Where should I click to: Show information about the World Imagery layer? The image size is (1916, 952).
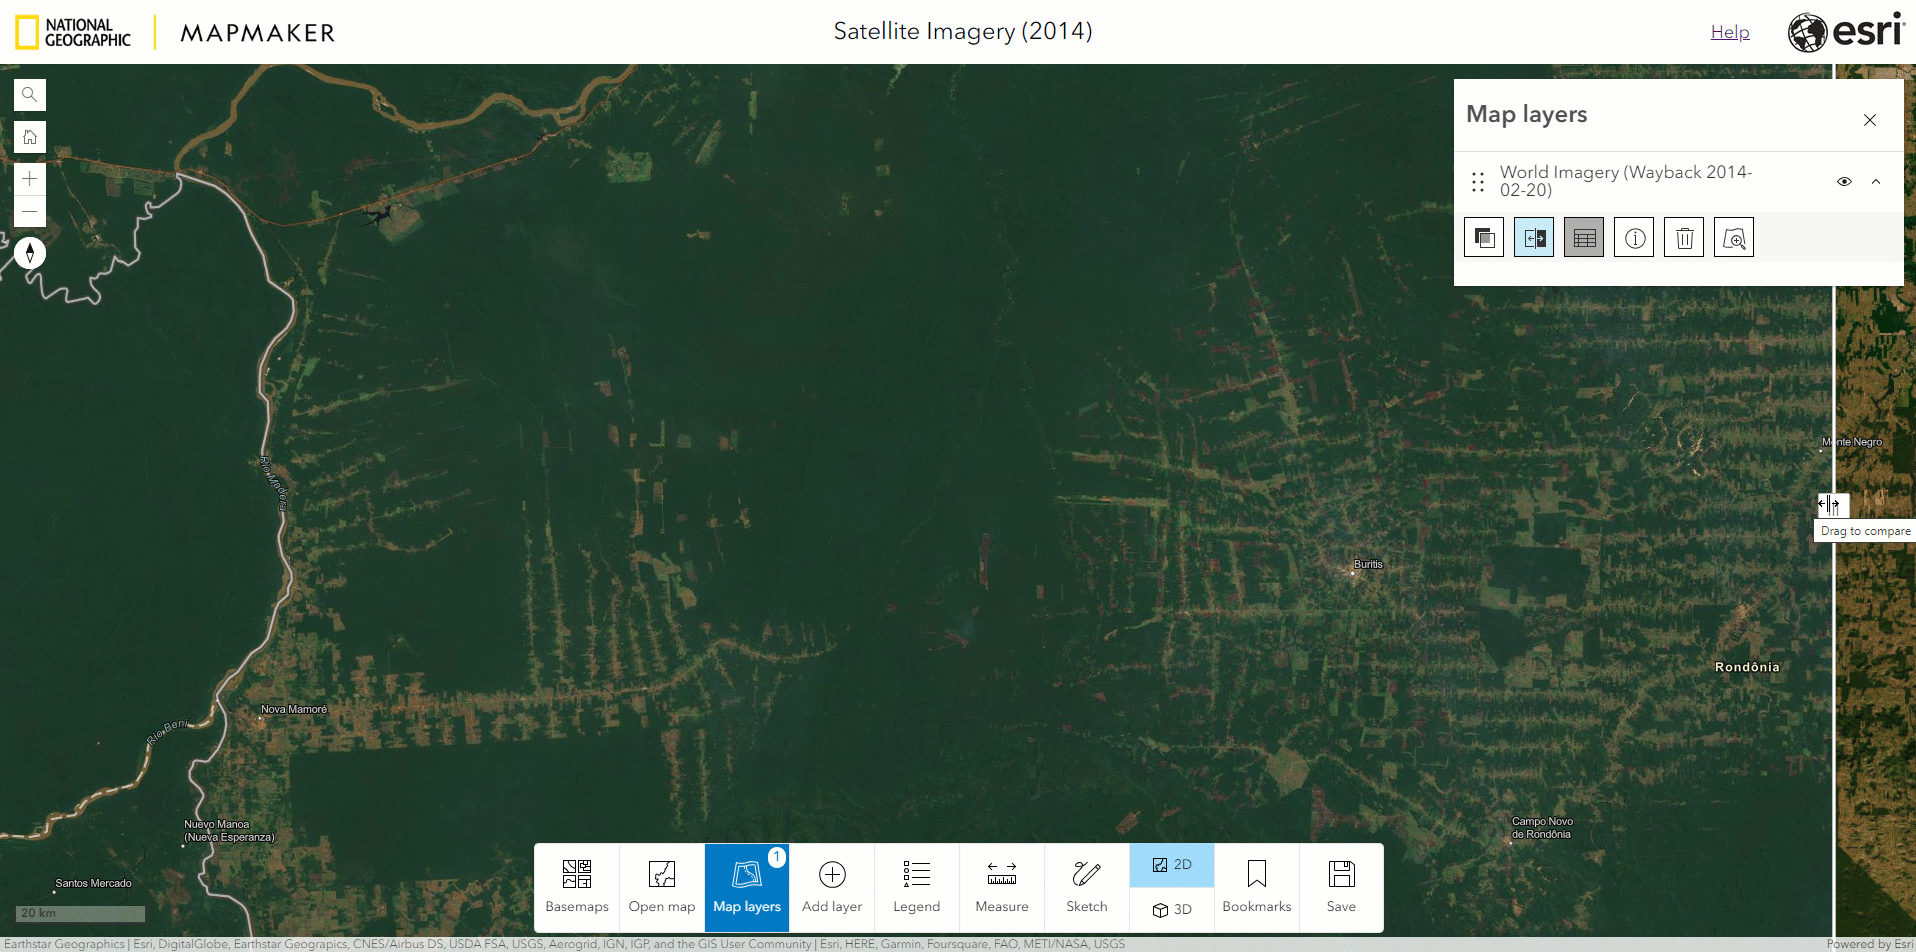1634,237
